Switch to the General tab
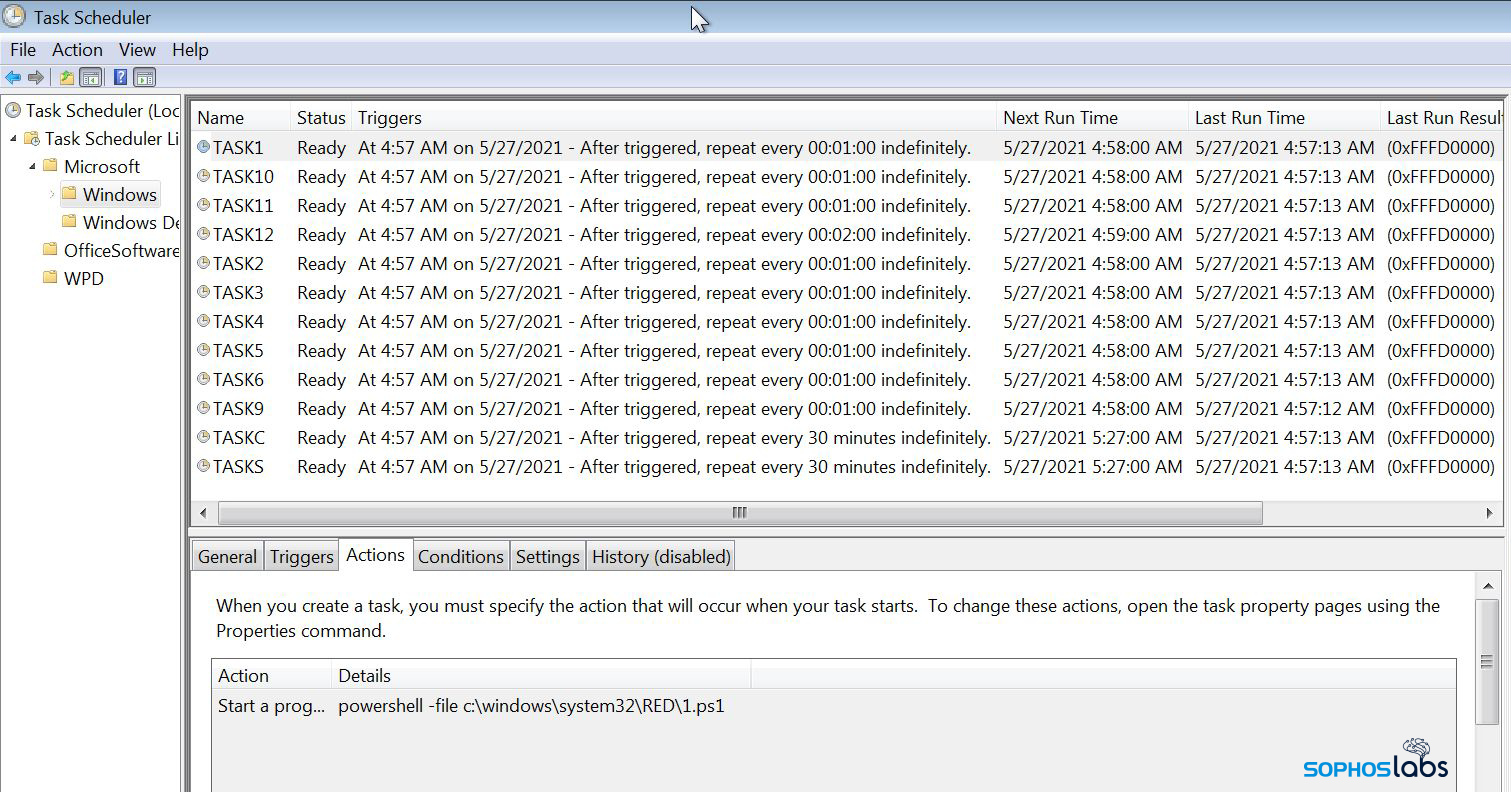The image size is (1511, 792). pyautogui.click(x=227, y=557)
